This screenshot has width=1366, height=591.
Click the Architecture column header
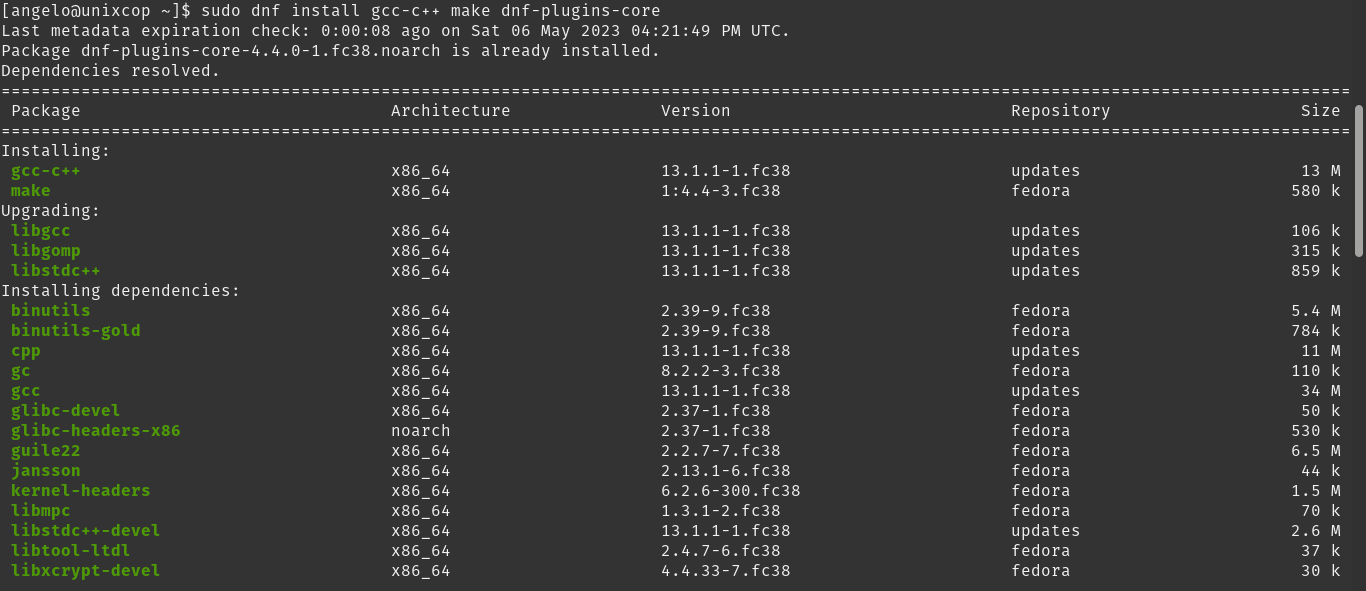[x=451, y=111]
